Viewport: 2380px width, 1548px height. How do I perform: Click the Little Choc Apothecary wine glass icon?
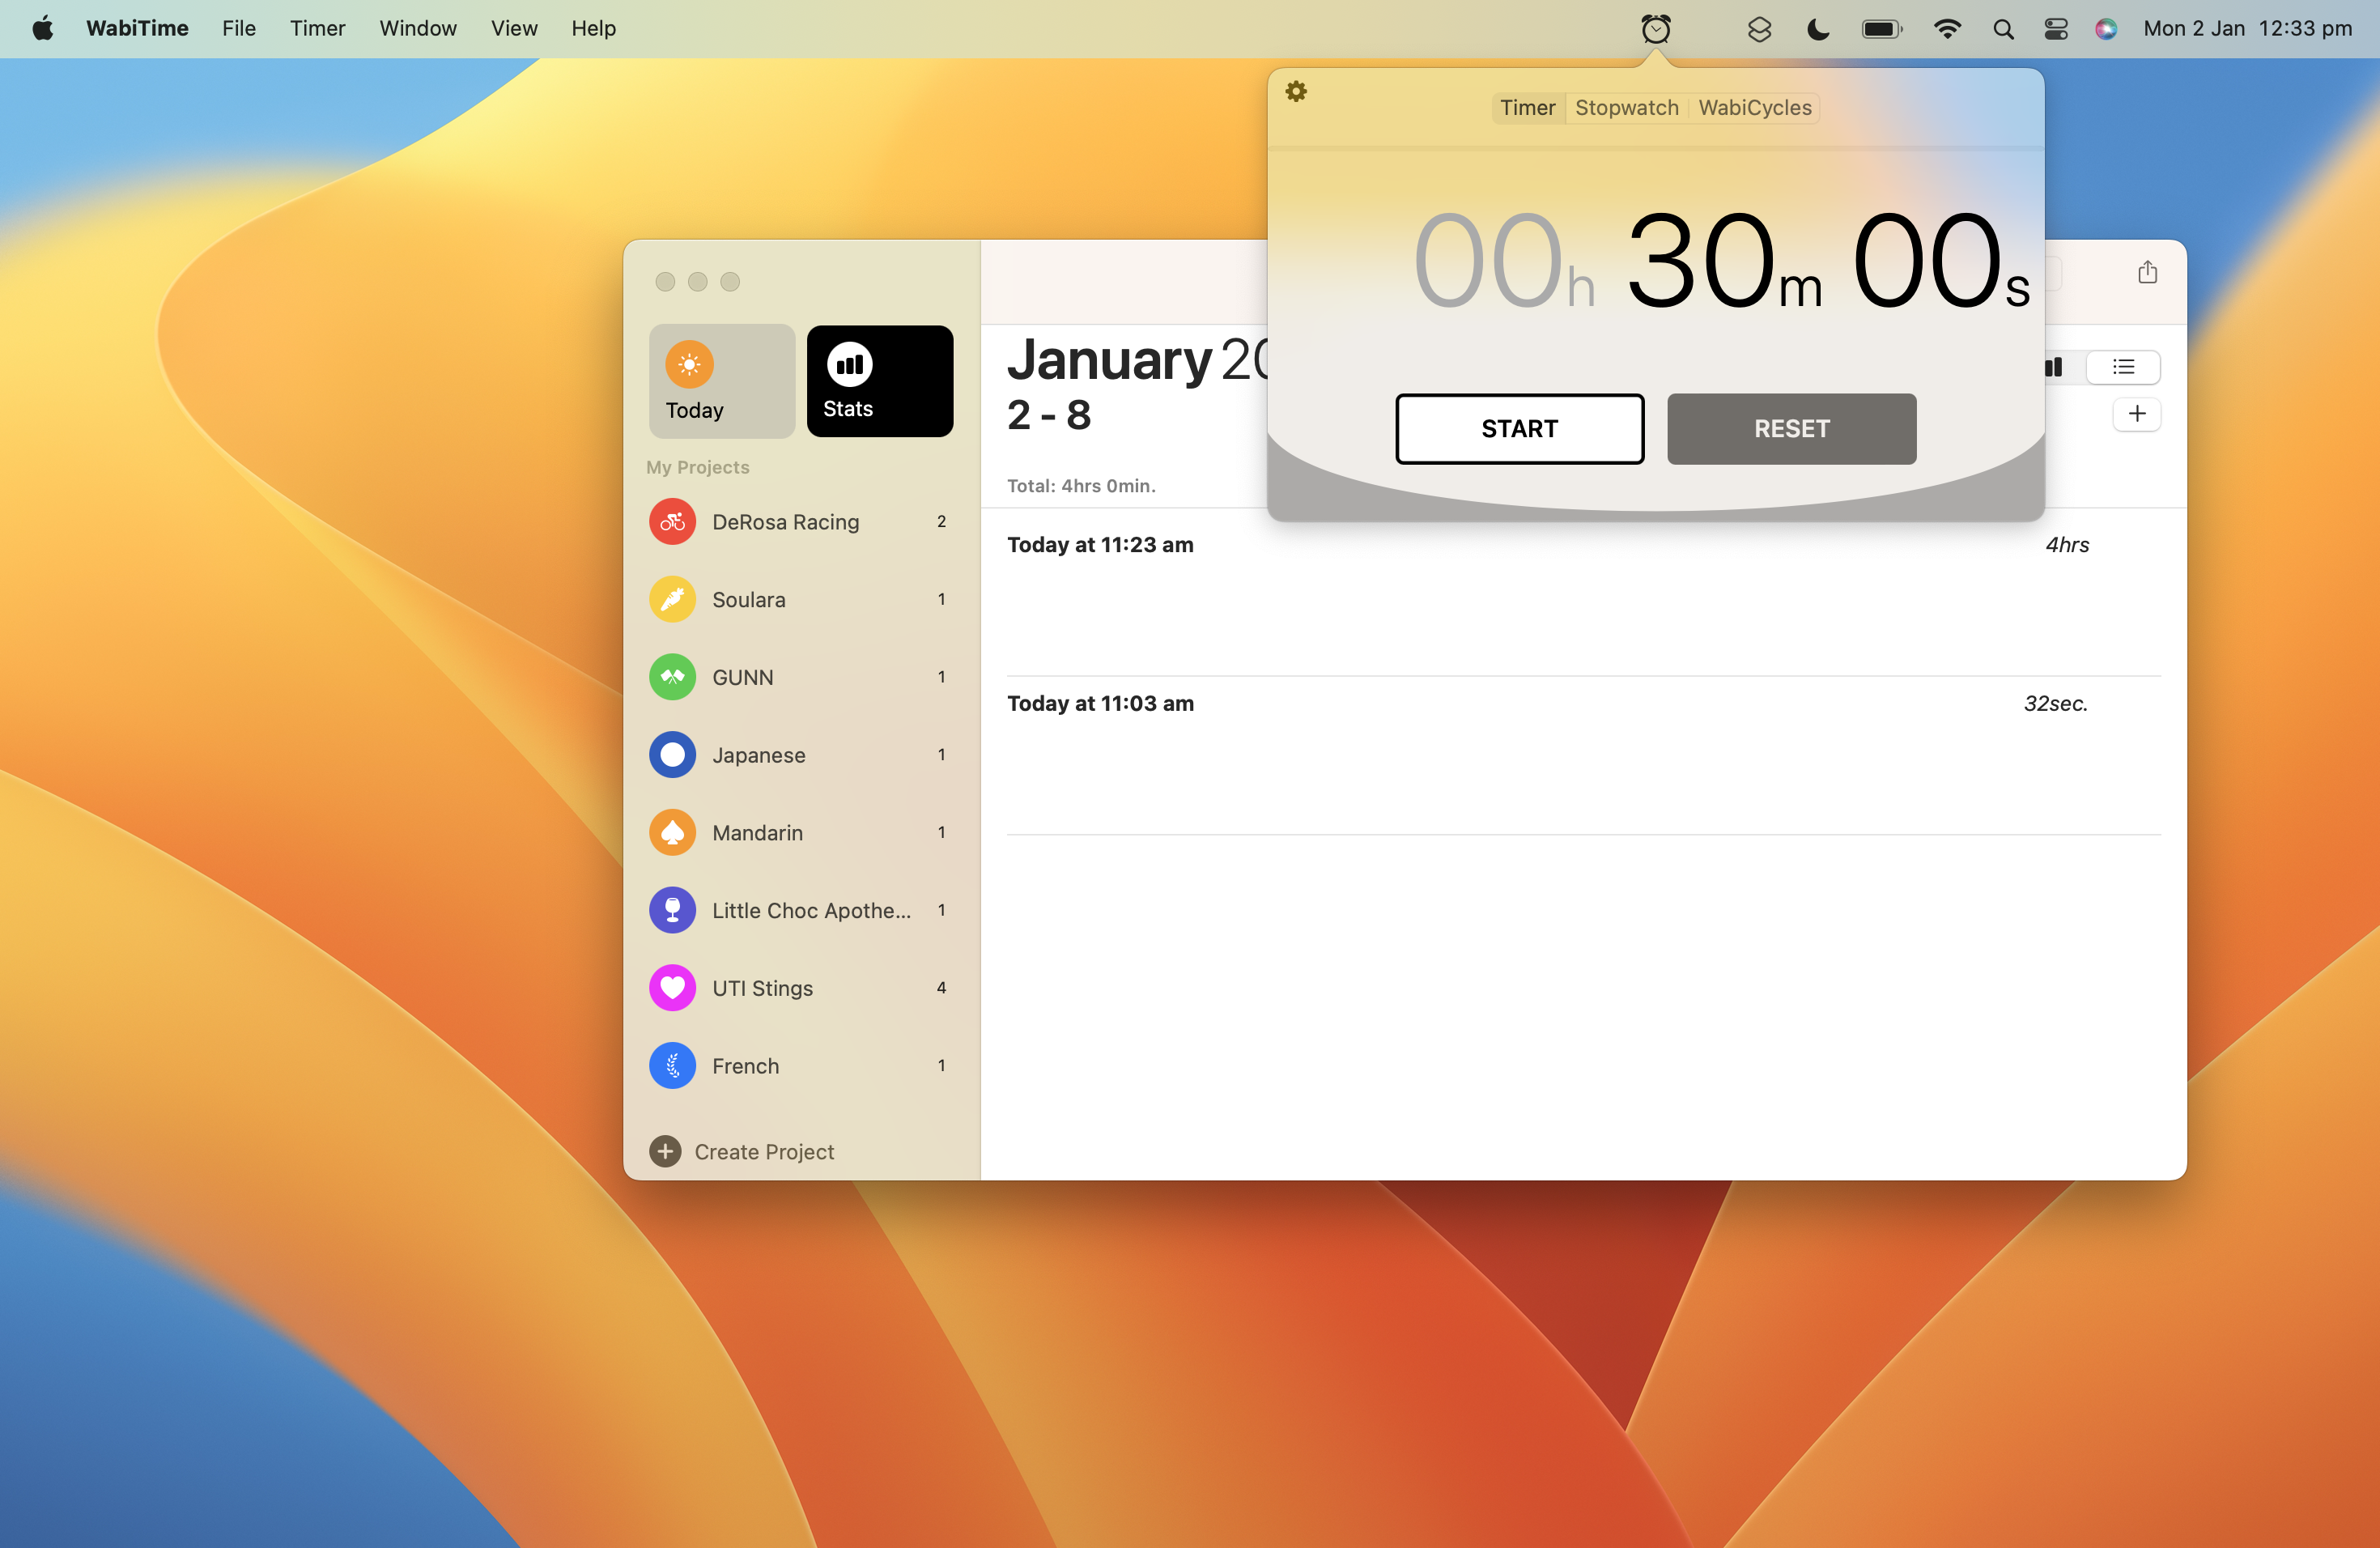[672, 910]
